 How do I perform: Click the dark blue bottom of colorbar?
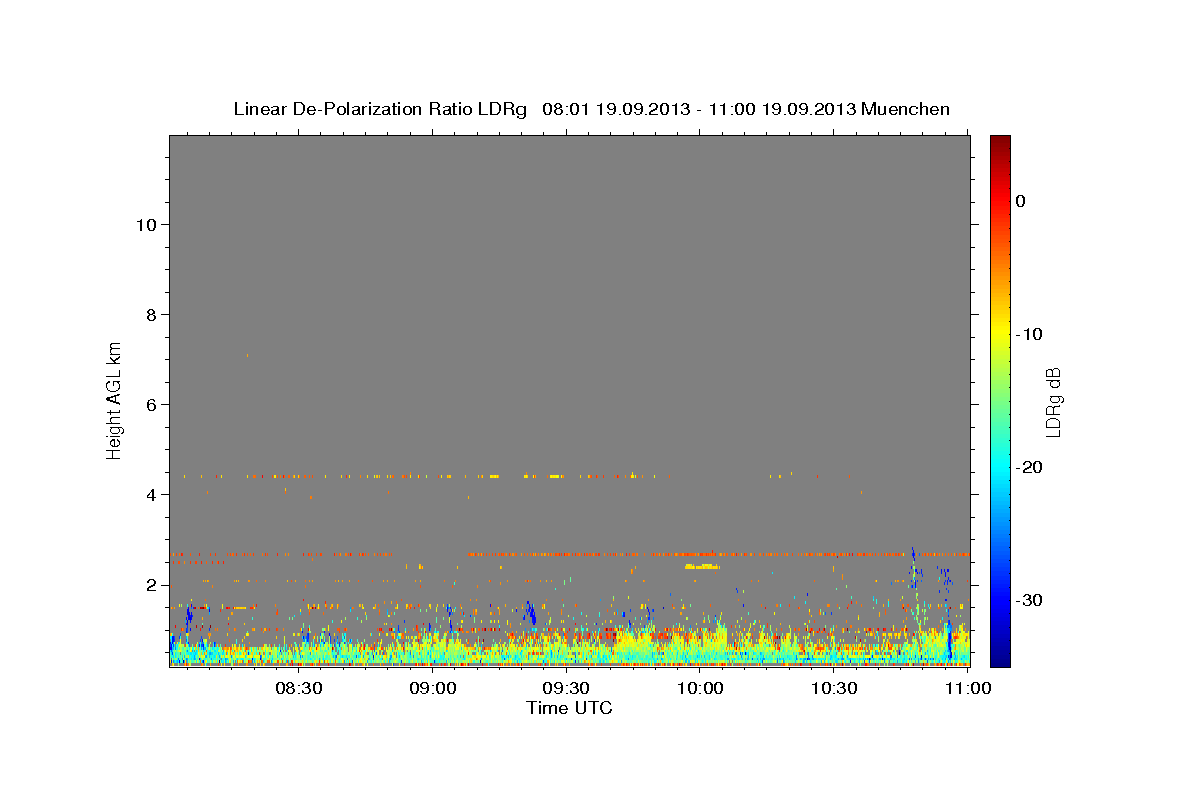point(1000,659)
